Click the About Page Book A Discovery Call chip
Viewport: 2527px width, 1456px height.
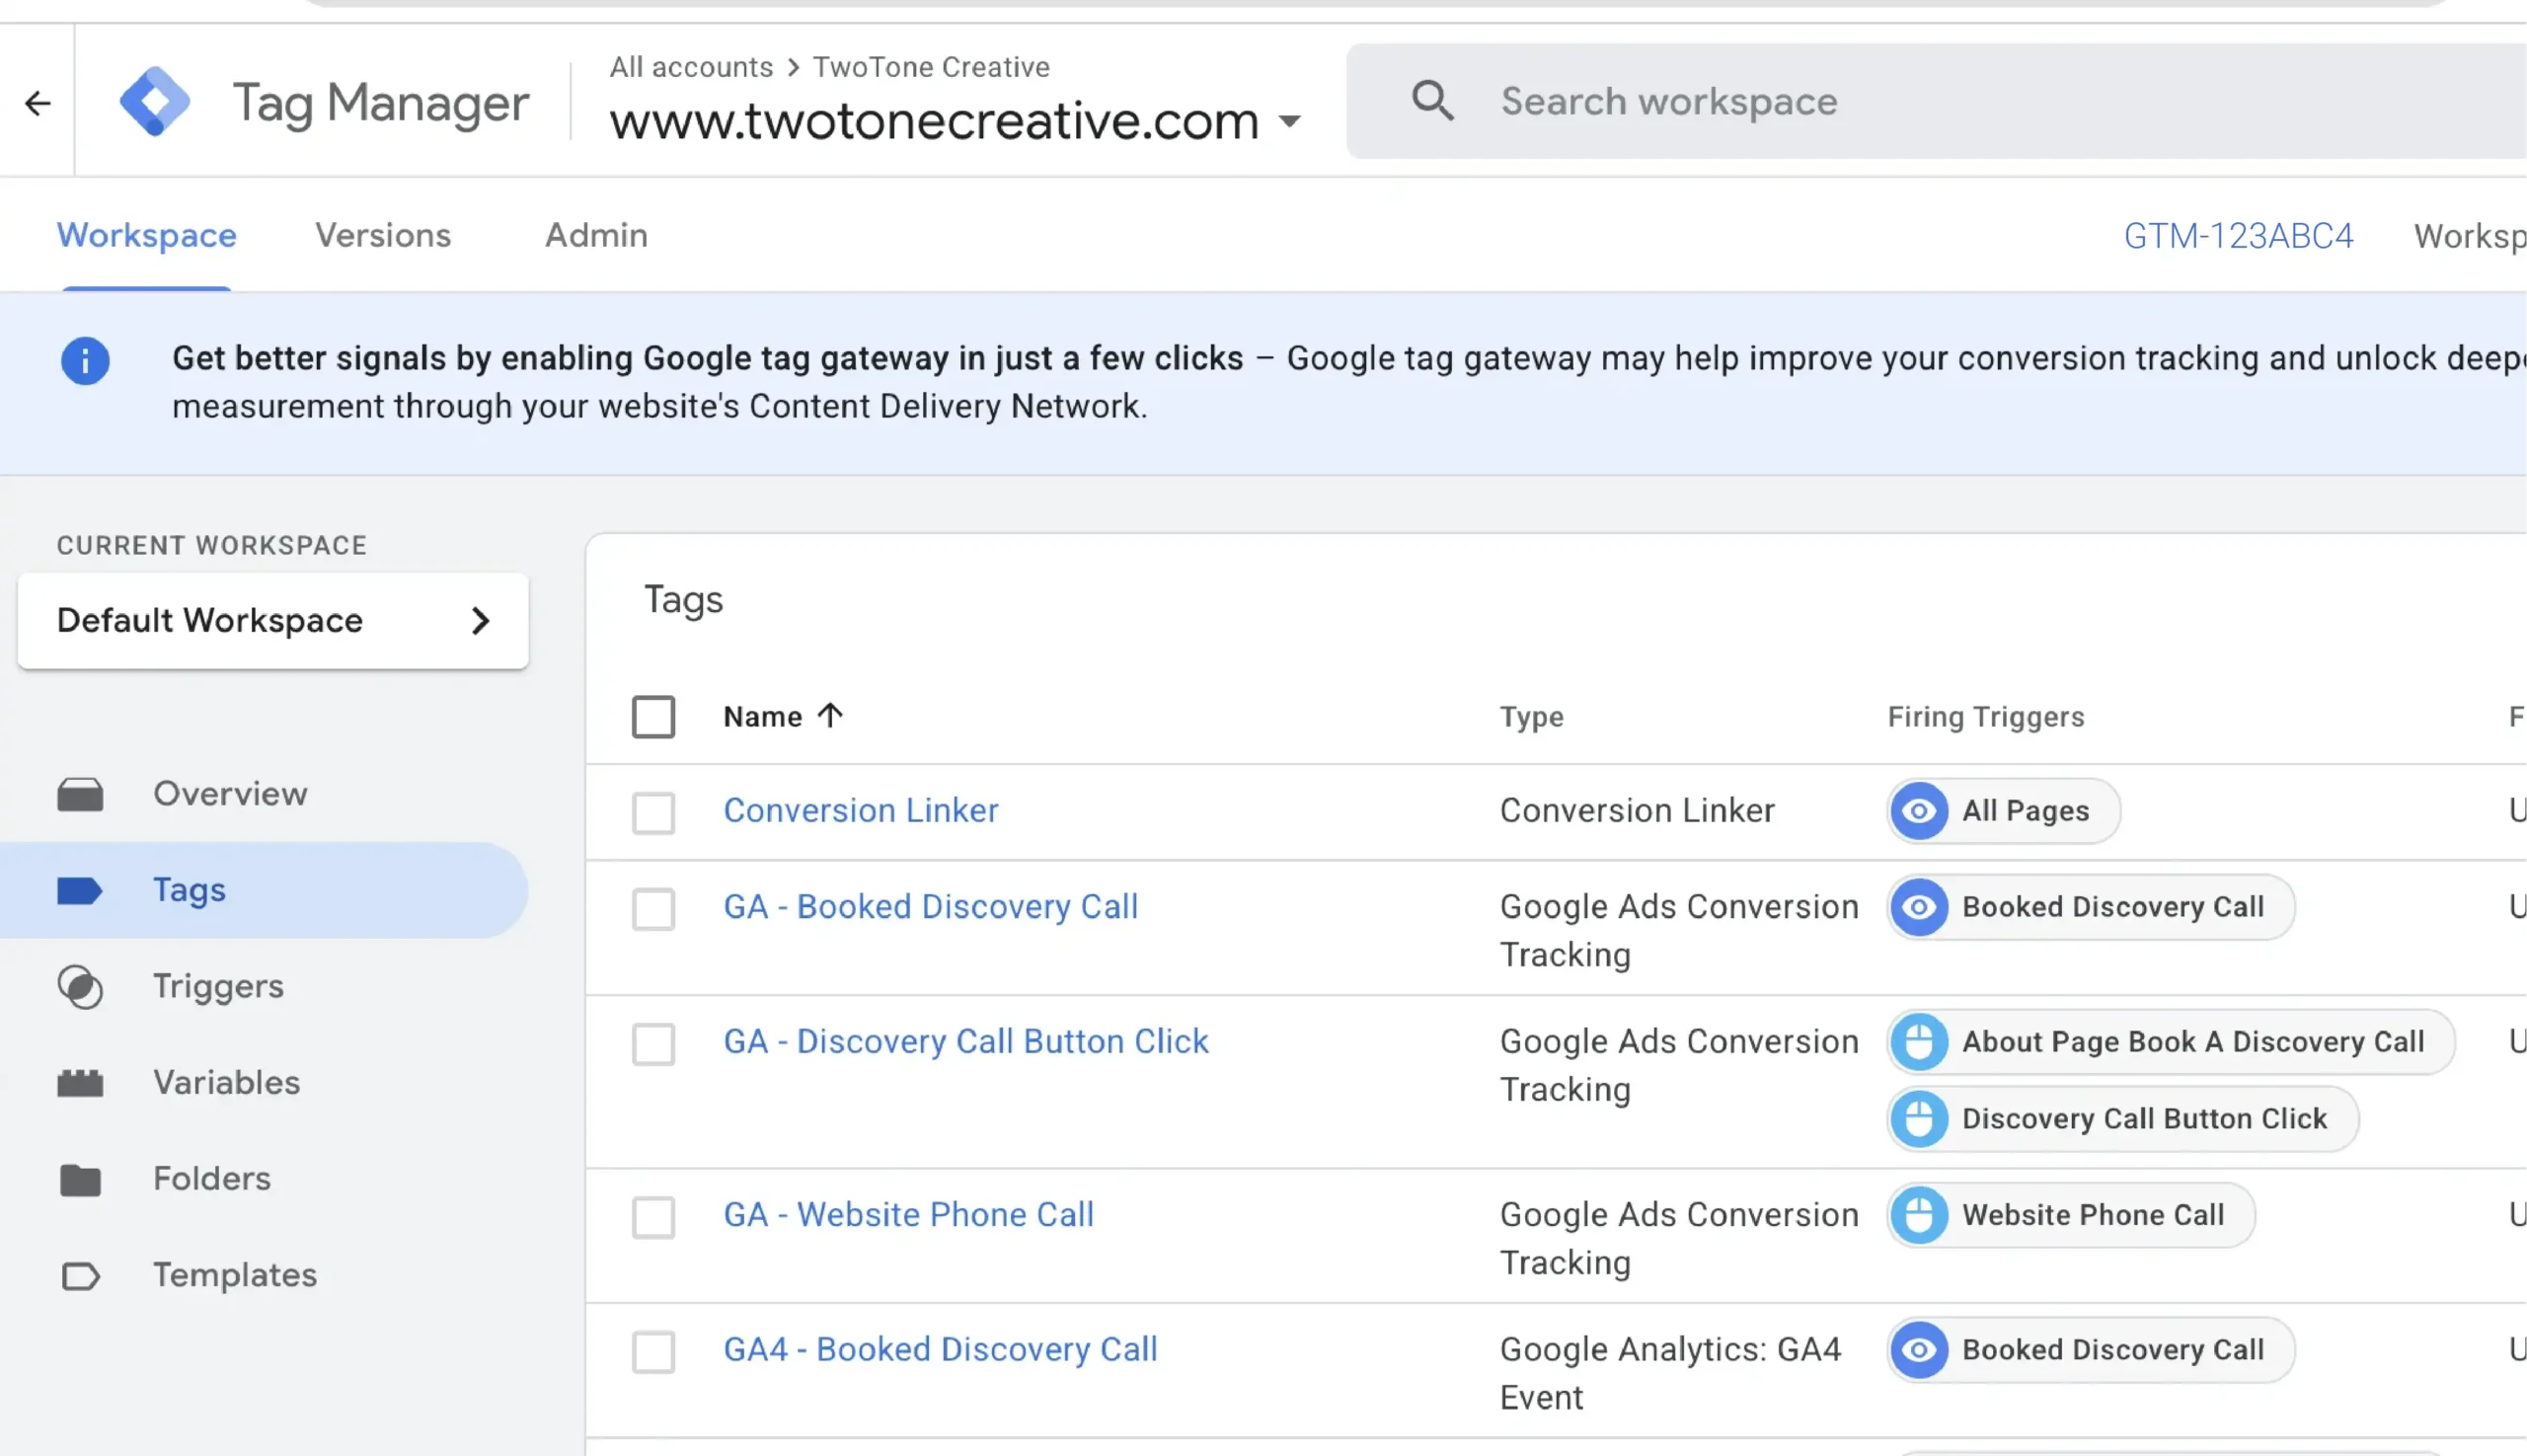pos(2170,1042)
